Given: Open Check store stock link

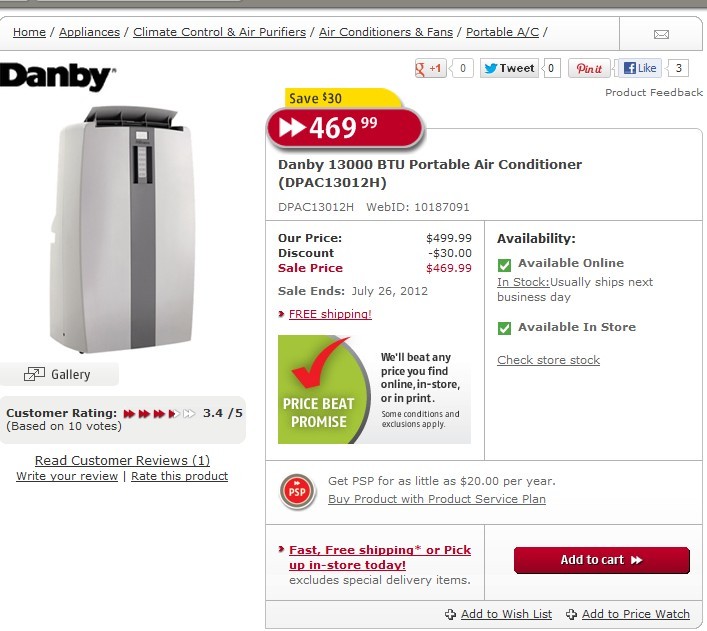Looking at the screenshot, I should [548, 360].
